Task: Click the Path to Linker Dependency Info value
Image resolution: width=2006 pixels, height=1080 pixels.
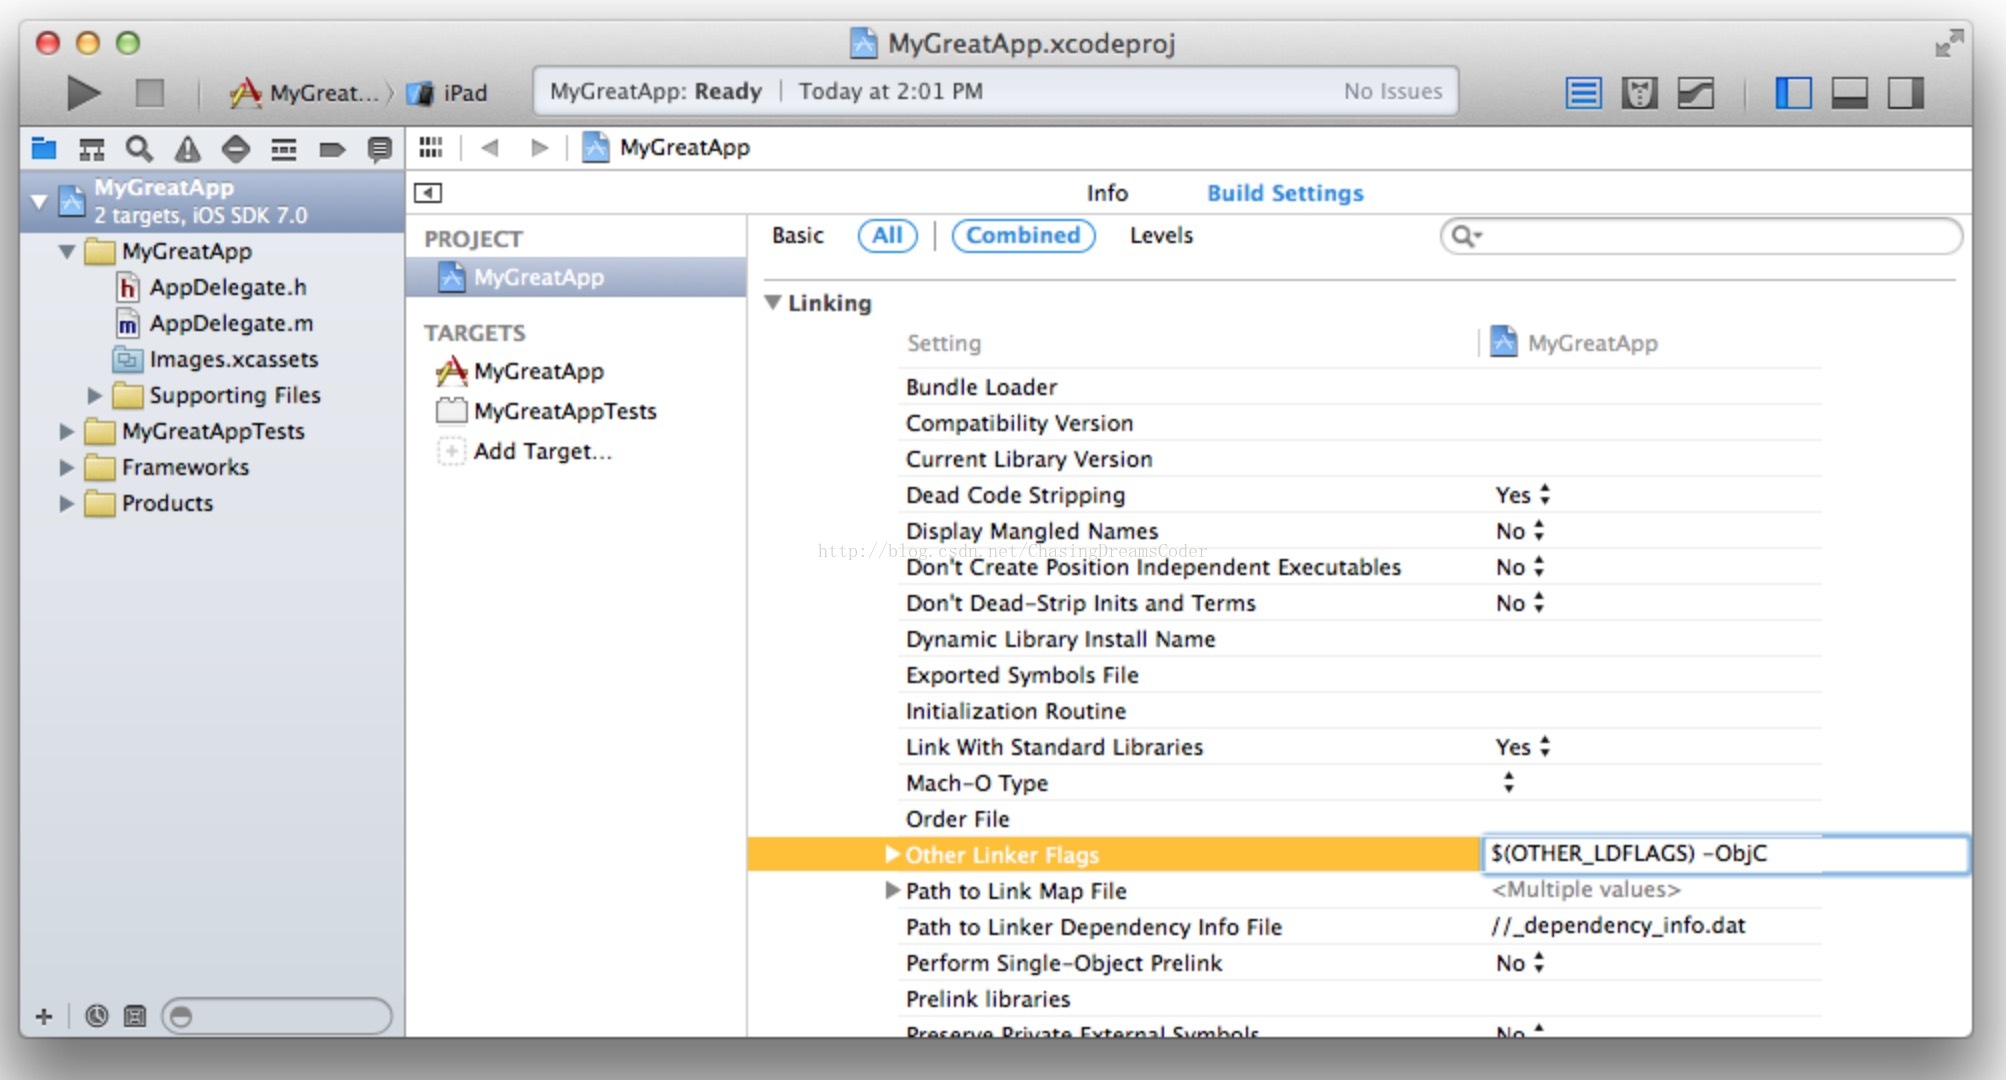Action: [1618, 926]
